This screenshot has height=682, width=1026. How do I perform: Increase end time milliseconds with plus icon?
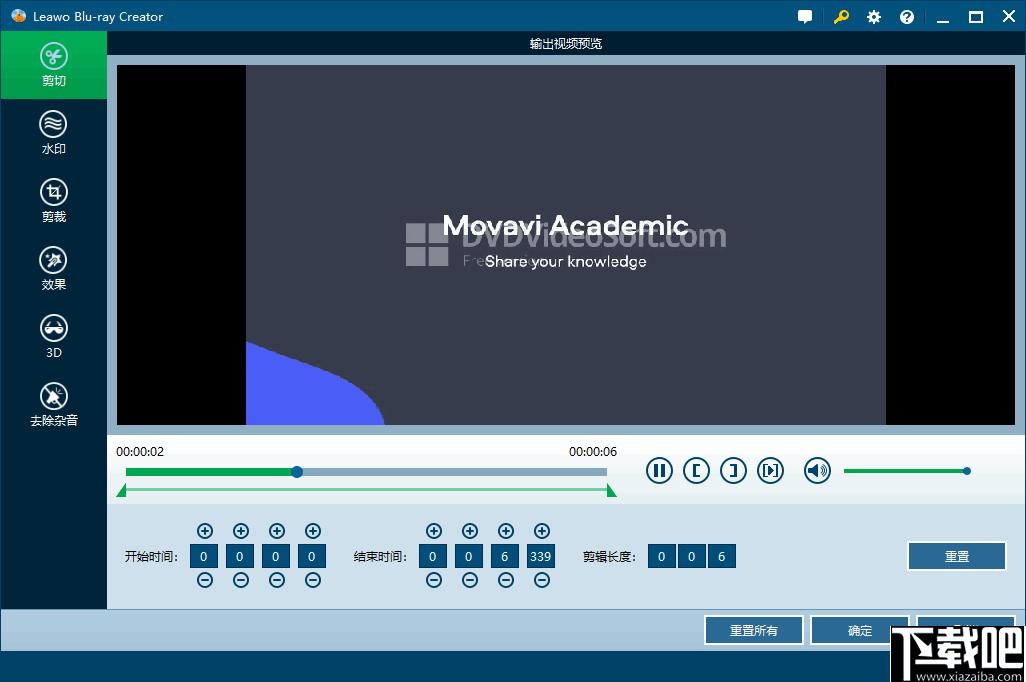542,531
